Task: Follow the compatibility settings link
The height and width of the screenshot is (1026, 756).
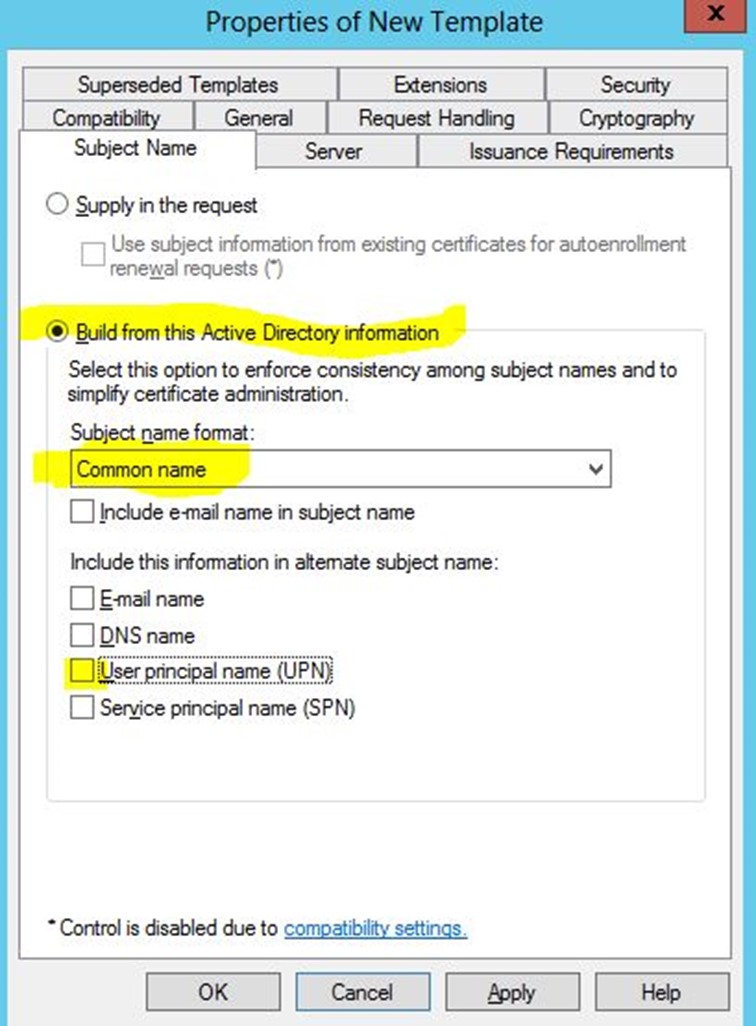Action: coord(375,928)
